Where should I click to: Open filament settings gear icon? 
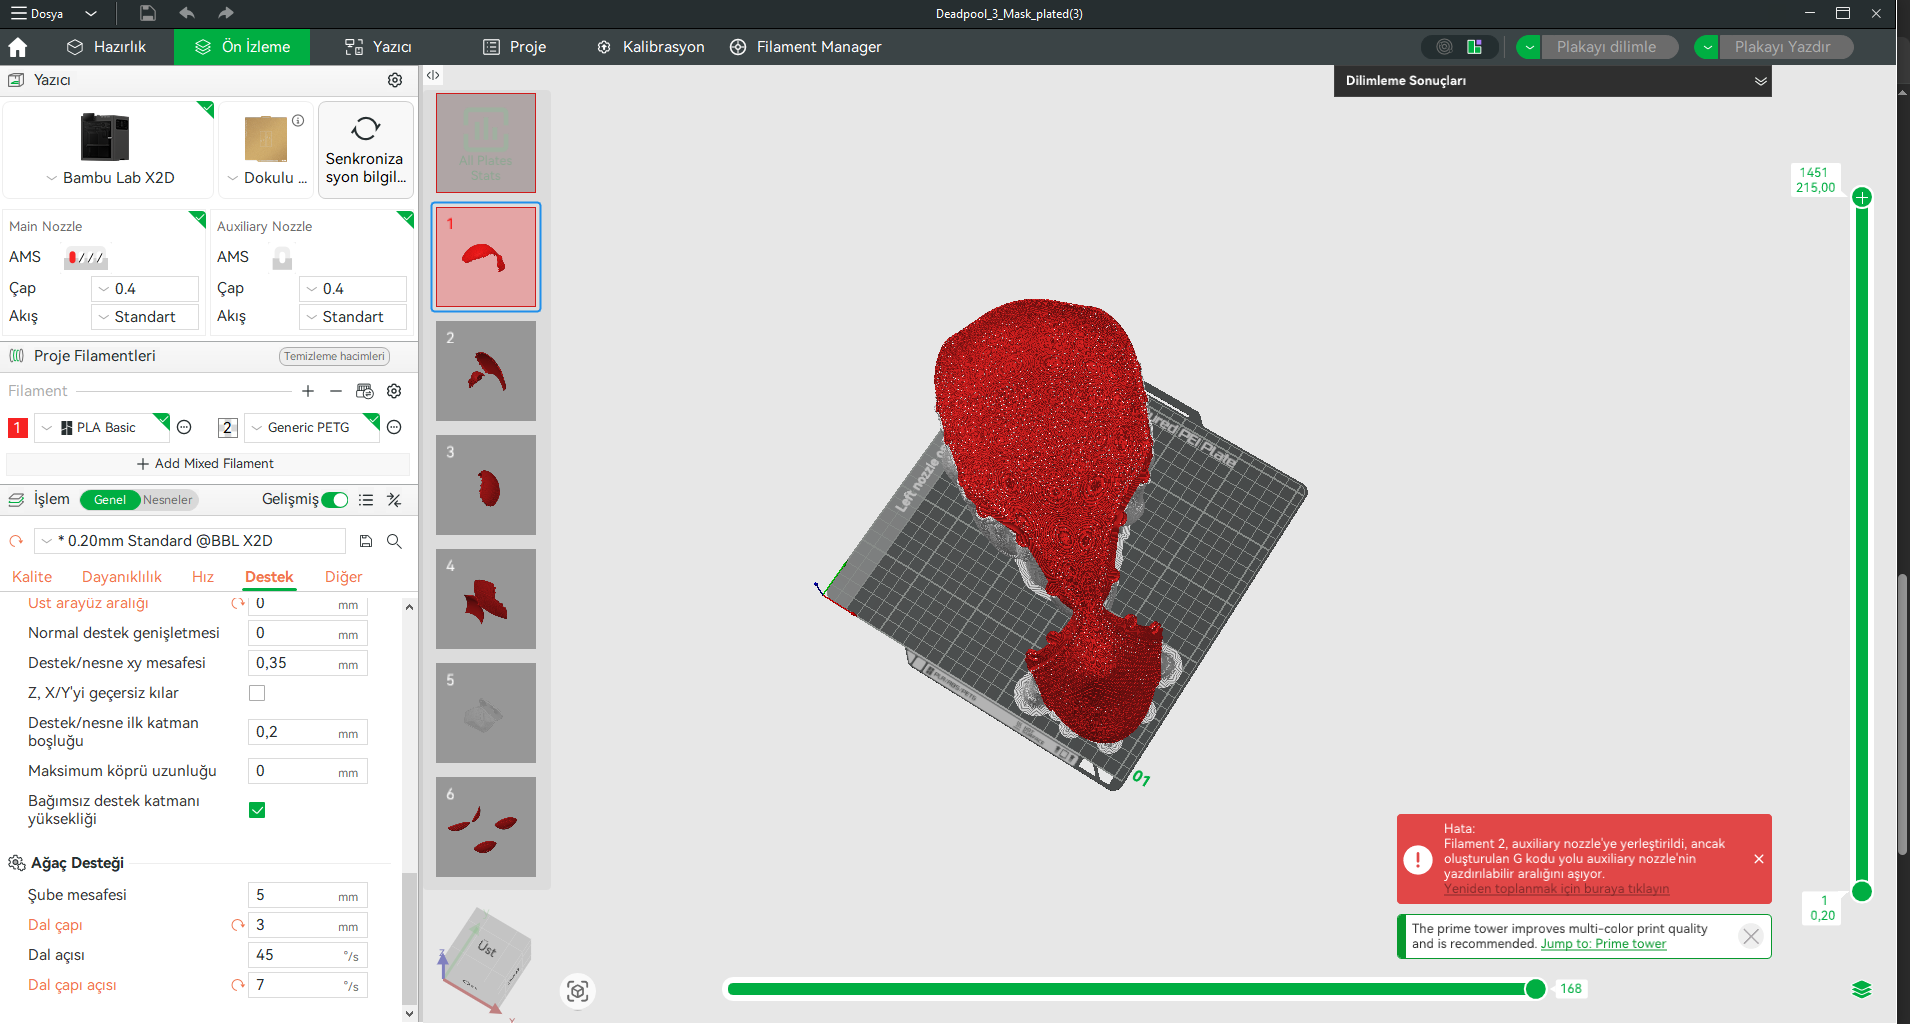(394, 391)
